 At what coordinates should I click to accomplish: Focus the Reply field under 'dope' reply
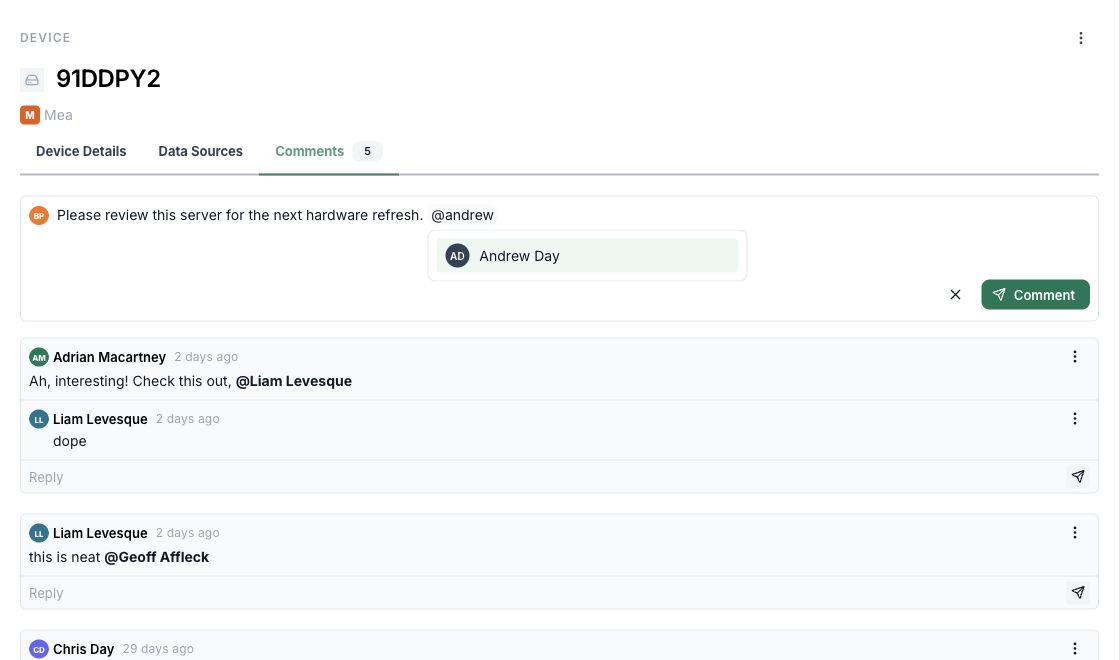pyautogui.click(x=543, y=477)
